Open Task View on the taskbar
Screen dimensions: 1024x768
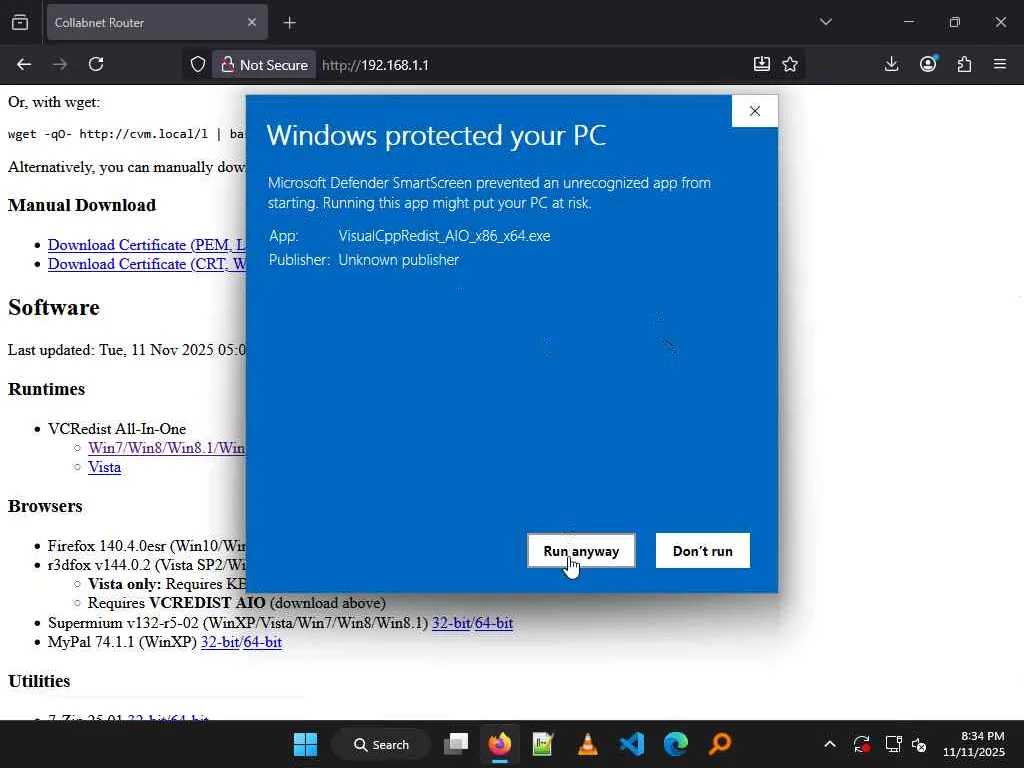[x=456, y=744]
